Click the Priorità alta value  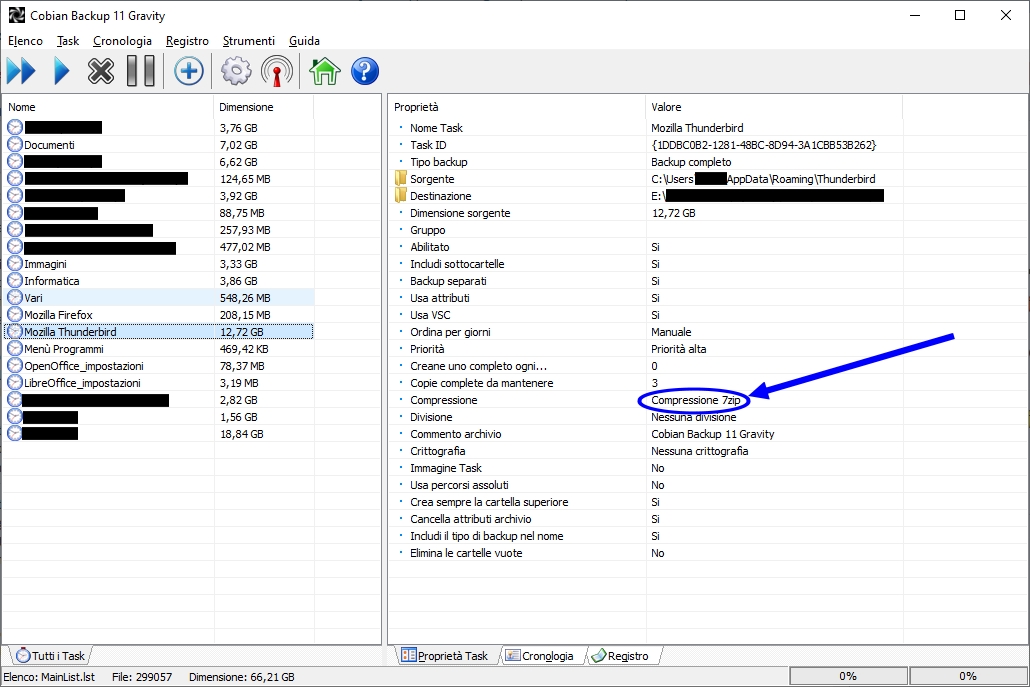point(679,349)
